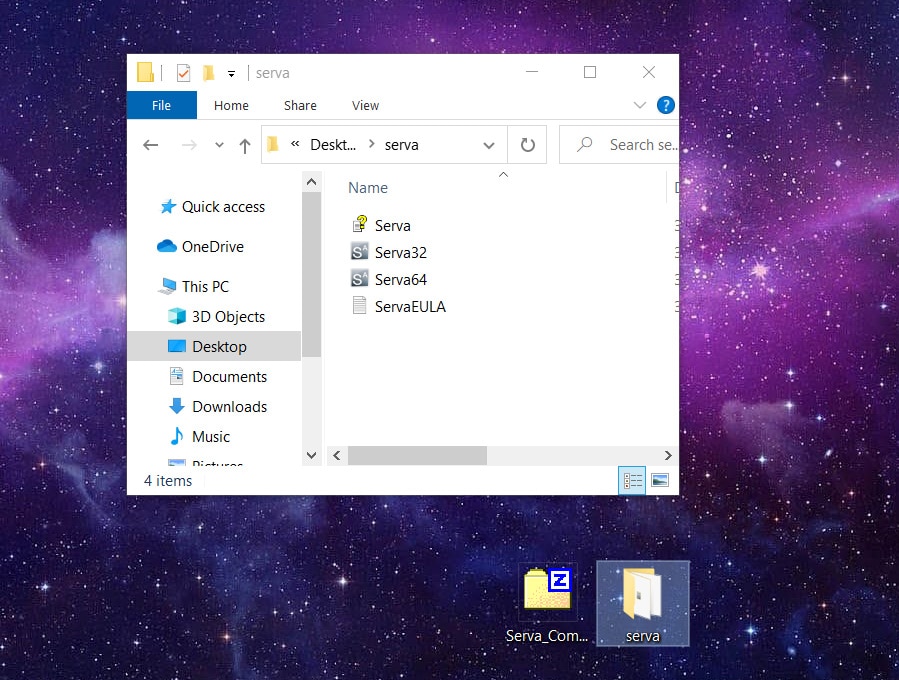Open Music in navigation pane
Viewport: 899px width, 680px height.
click(x=200, y=436)
